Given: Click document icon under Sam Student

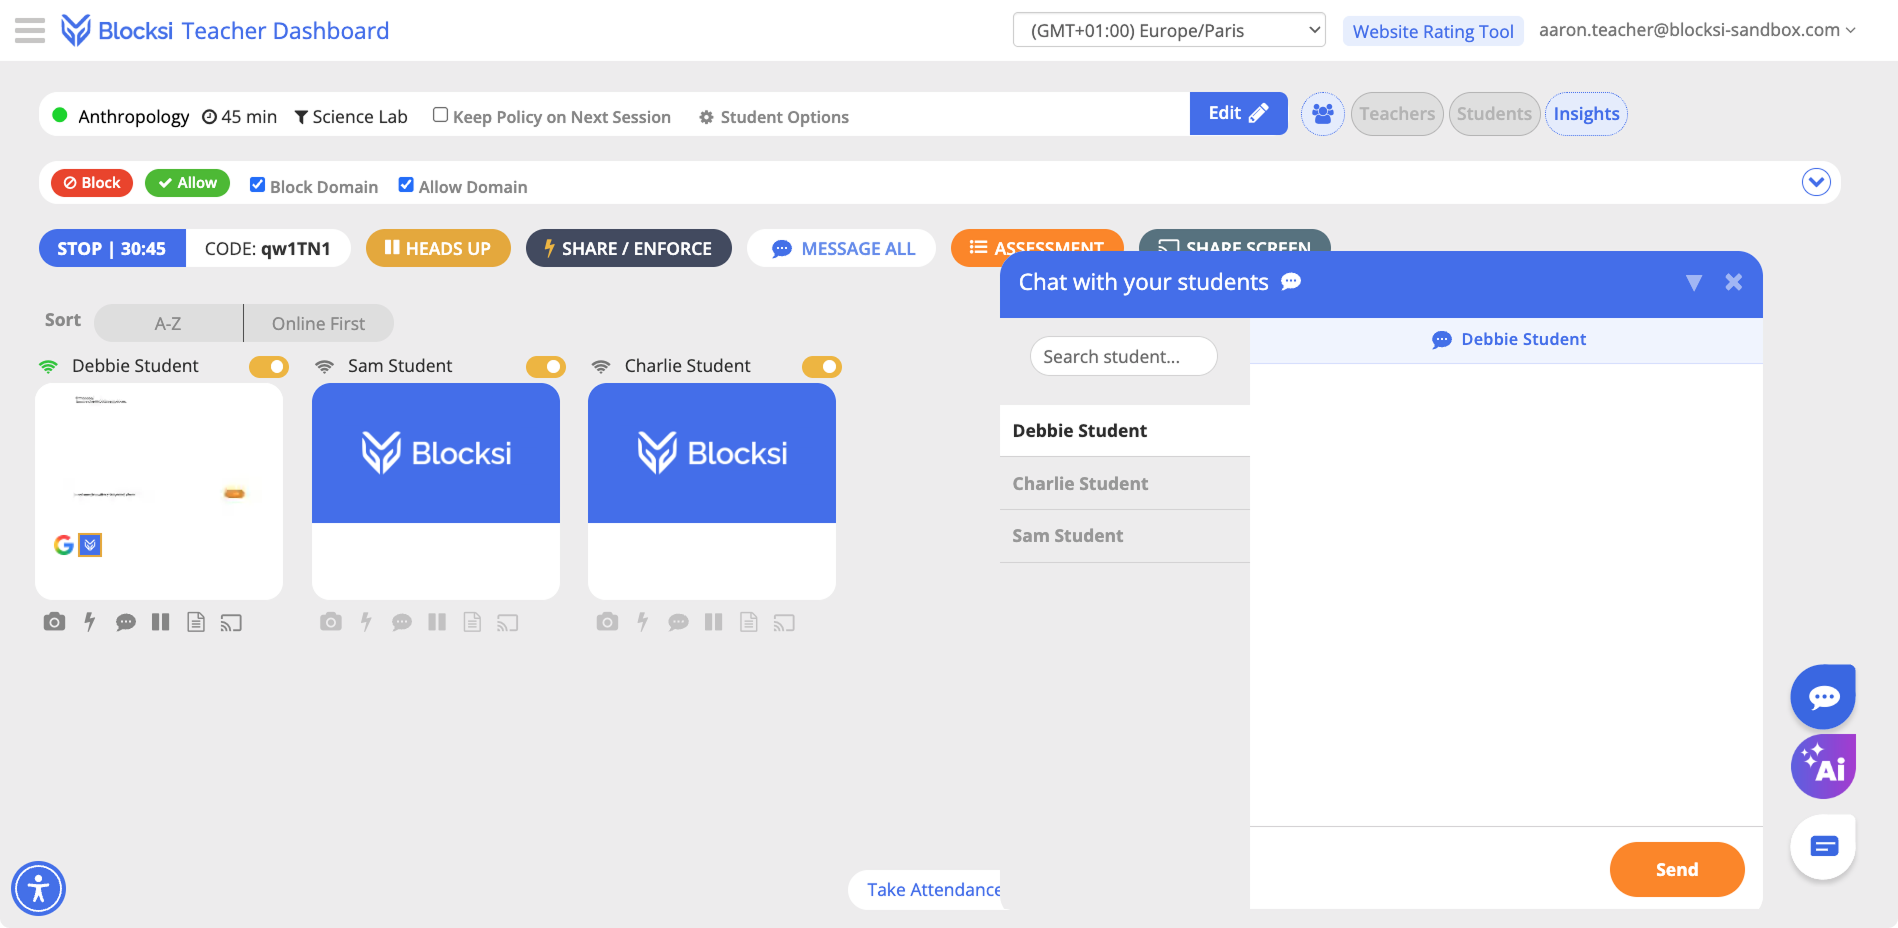Looking at the screenshot, I should pyautogui.click(x=473, y=622).
